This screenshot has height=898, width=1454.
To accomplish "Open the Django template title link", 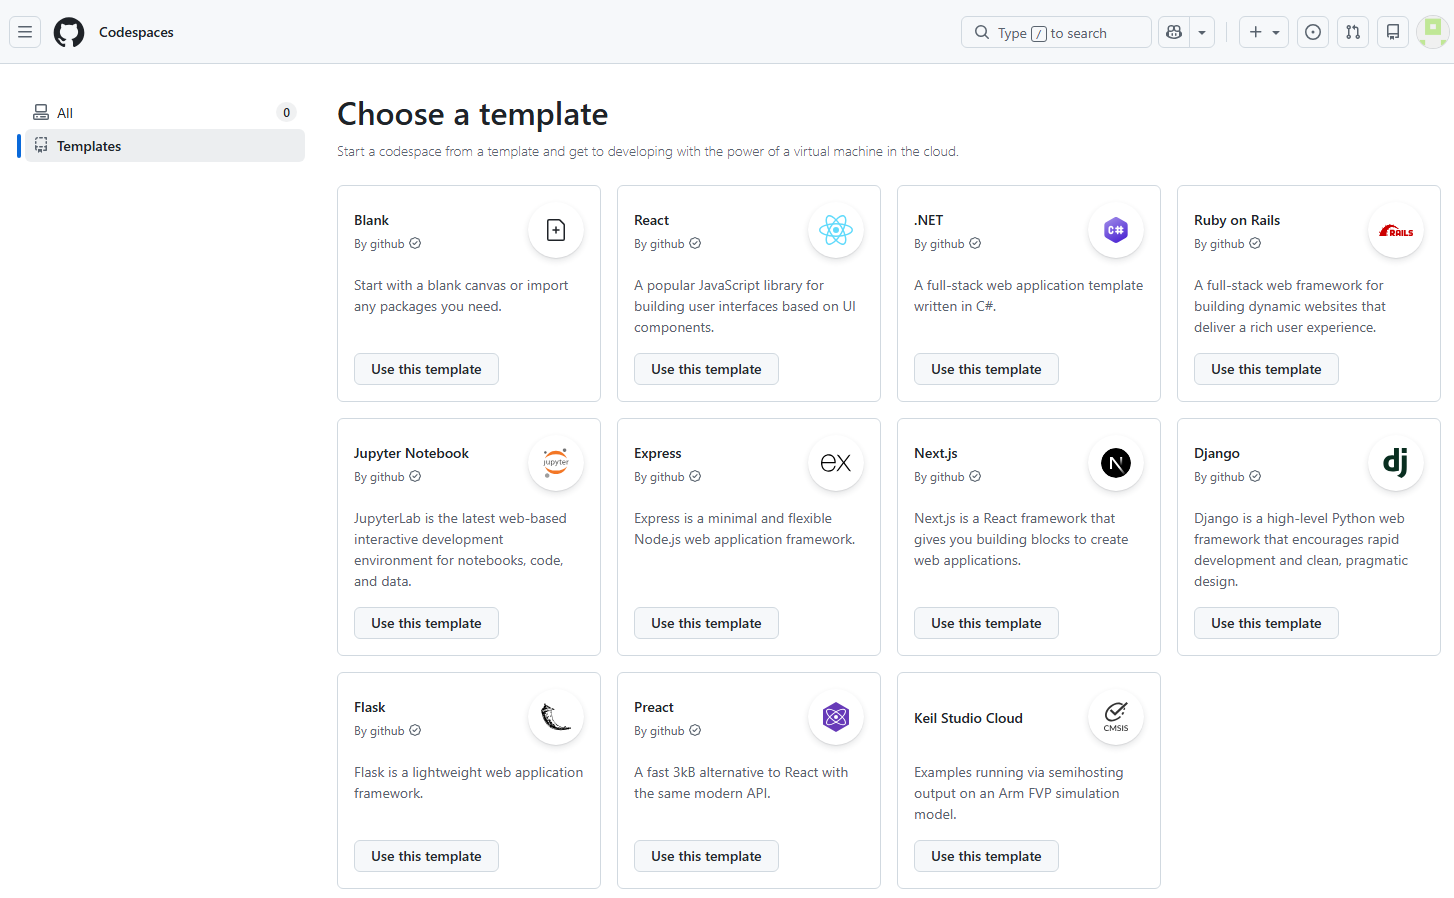I will click(1217, 453).
